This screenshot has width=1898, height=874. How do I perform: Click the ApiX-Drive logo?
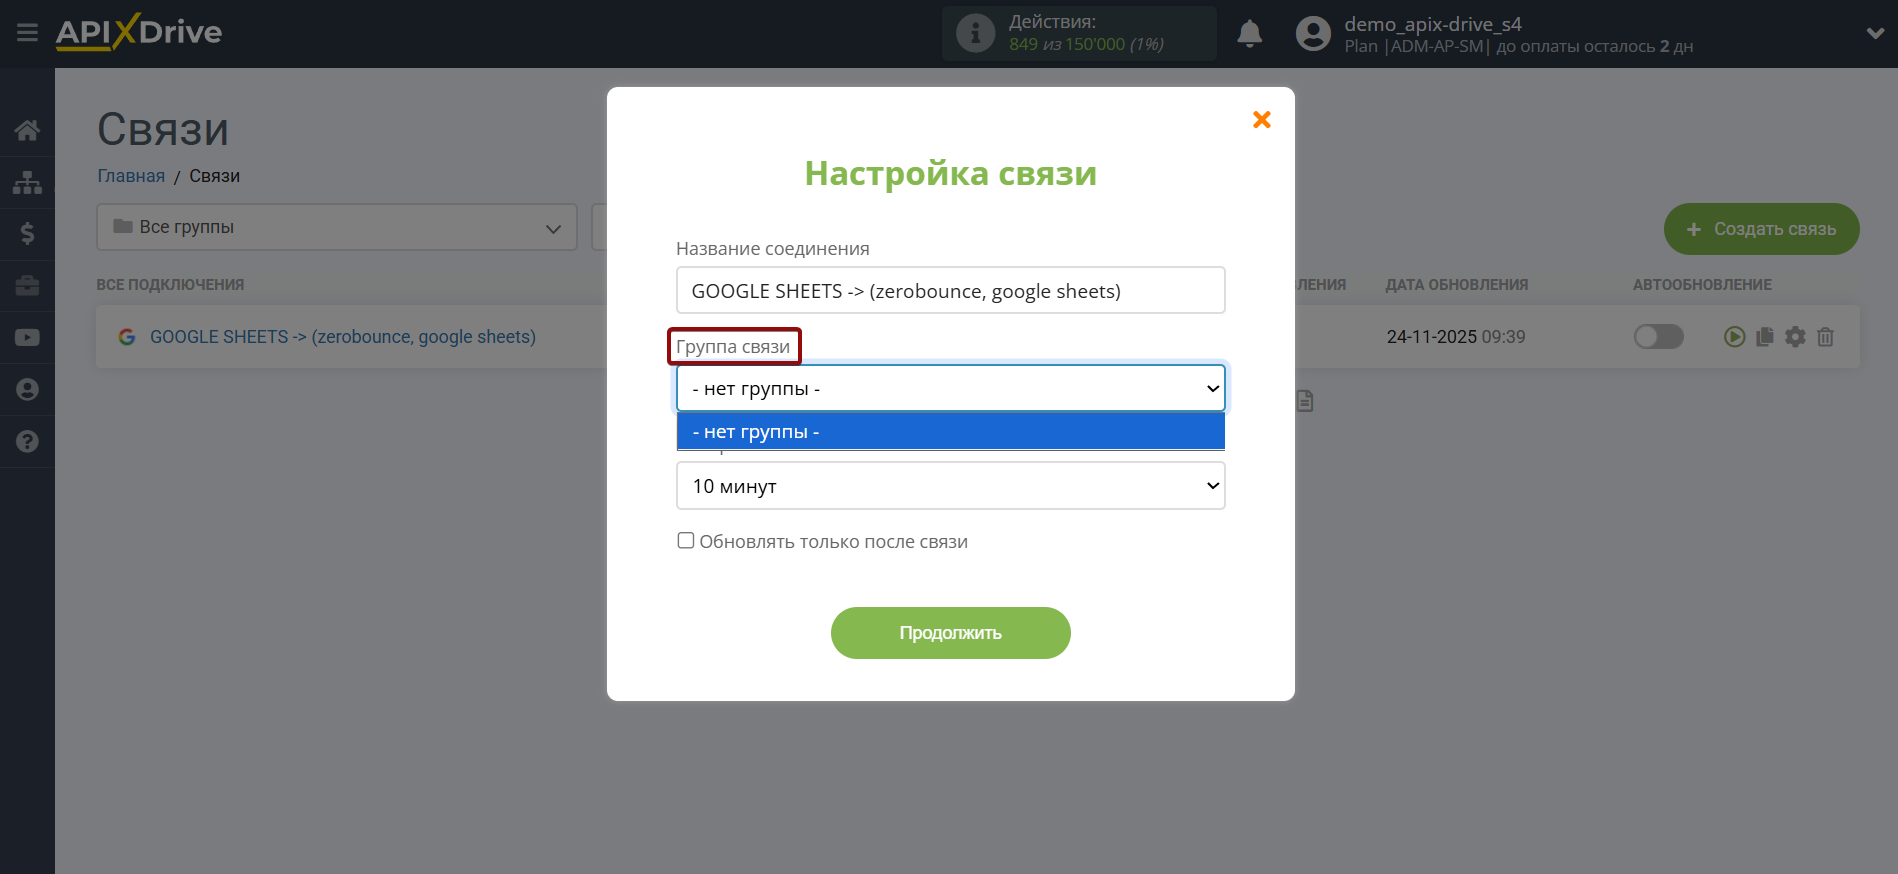[x=139, y=32]
